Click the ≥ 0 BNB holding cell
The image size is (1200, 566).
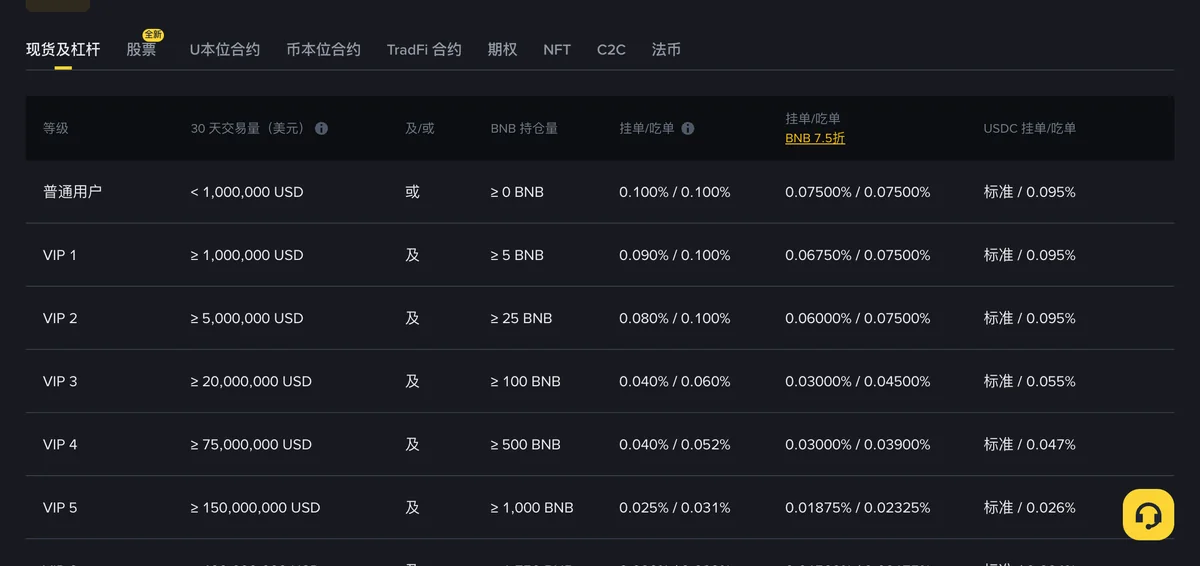pos(517,191)
